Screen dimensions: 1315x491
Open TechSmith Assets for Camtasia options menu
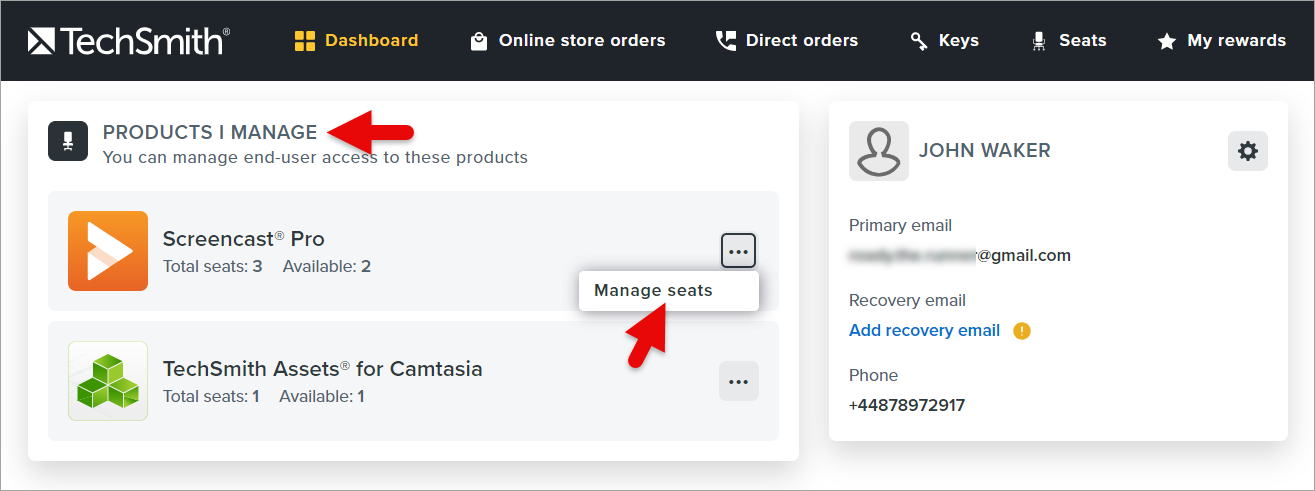click(738, 381)
